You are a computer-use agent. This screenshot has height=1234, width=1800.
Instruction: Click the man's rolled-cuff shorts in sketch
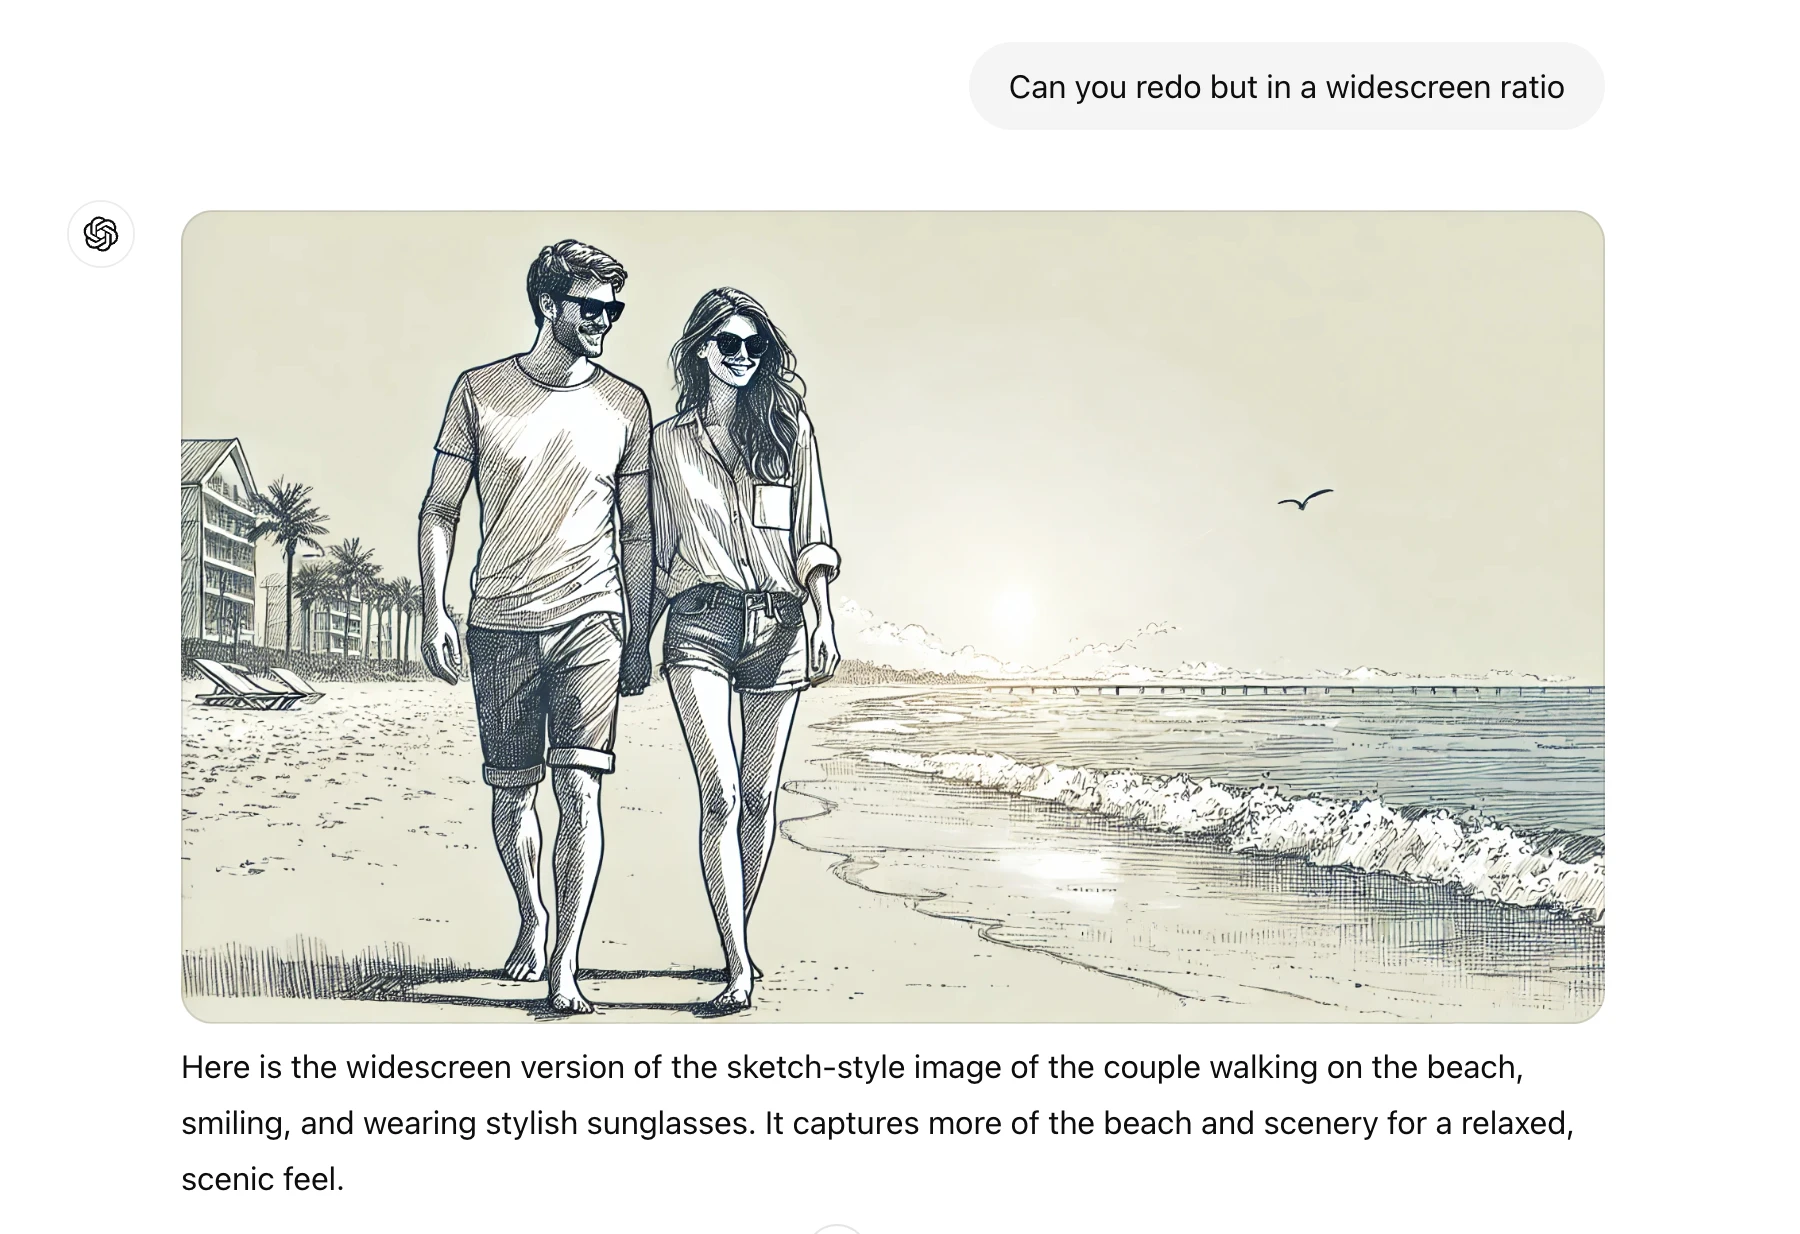click(543, 700)
